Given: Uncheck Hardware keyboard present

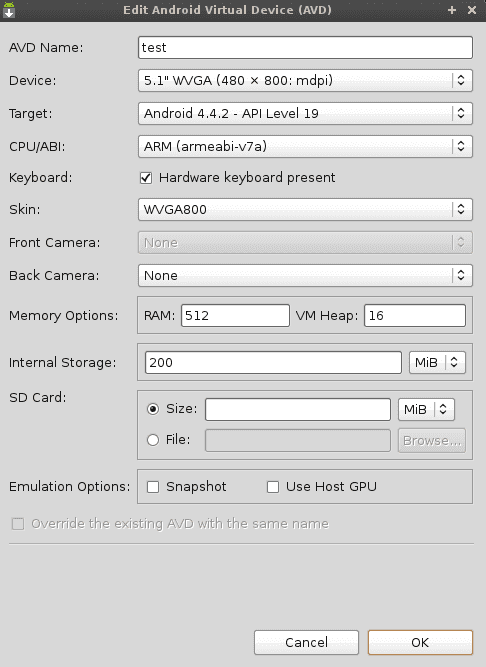Looking at the screenshot, I should click(146, 178).
